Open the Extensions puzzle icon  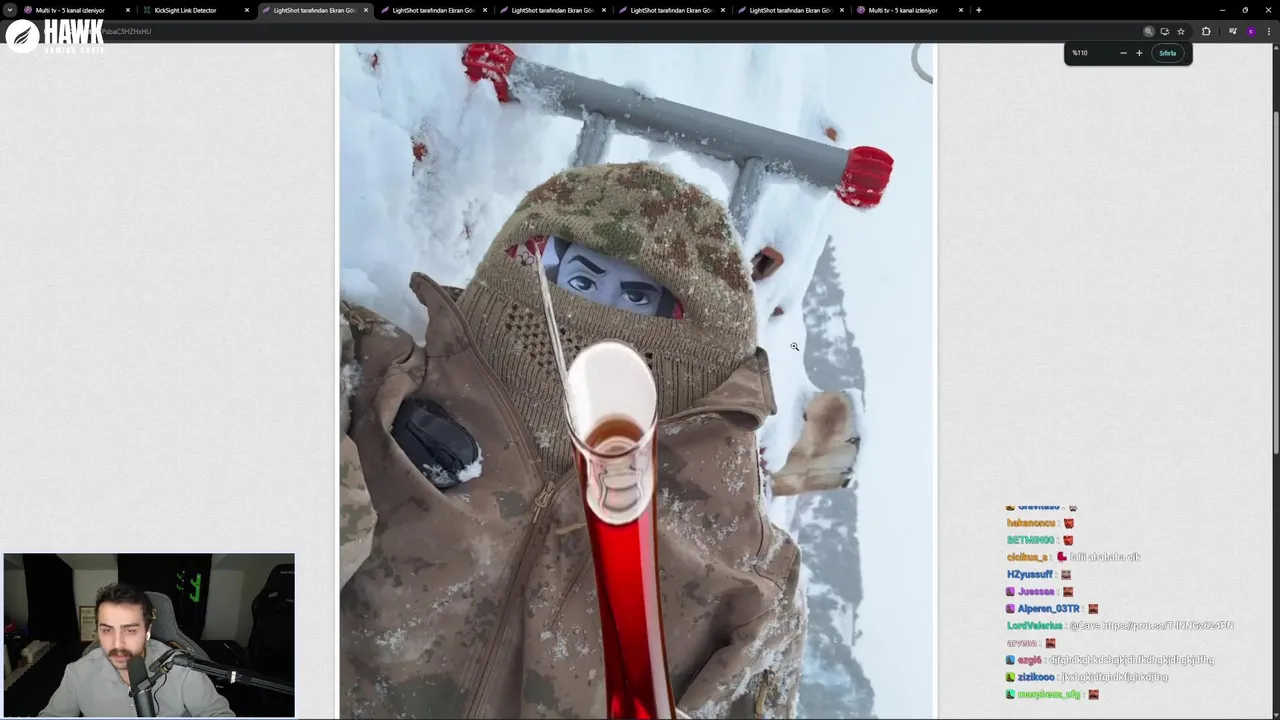point(1206,31)
